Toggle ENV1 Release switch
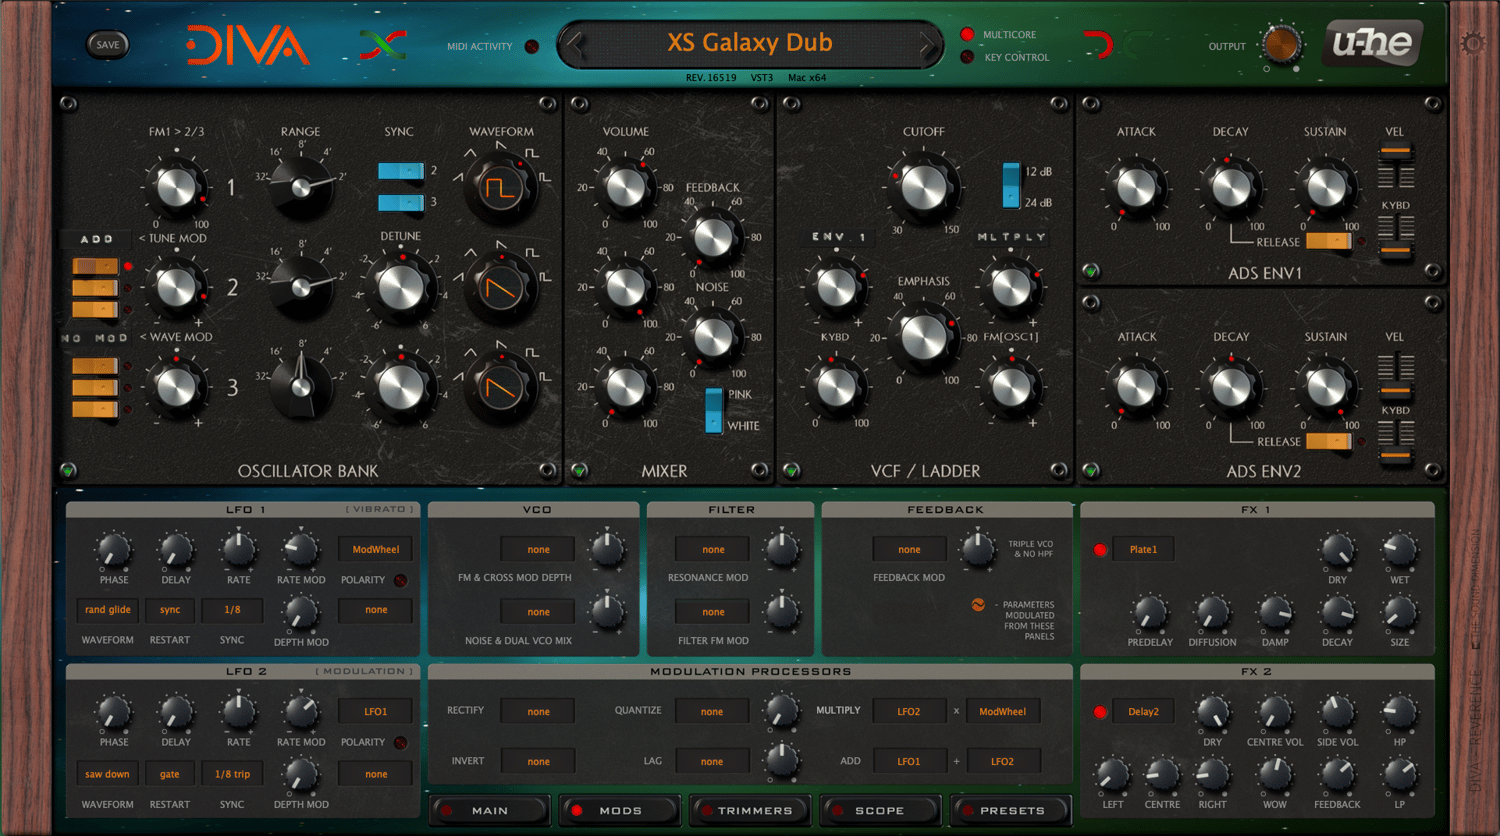This screenshot has width=1500, height=836. click(1329, 241)
